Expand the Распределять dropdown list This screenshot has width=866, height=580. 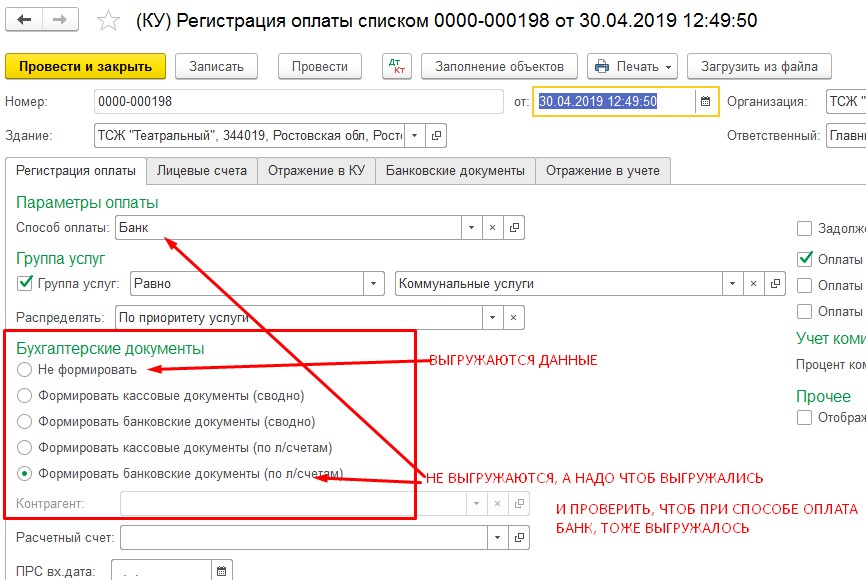[491, 317]
